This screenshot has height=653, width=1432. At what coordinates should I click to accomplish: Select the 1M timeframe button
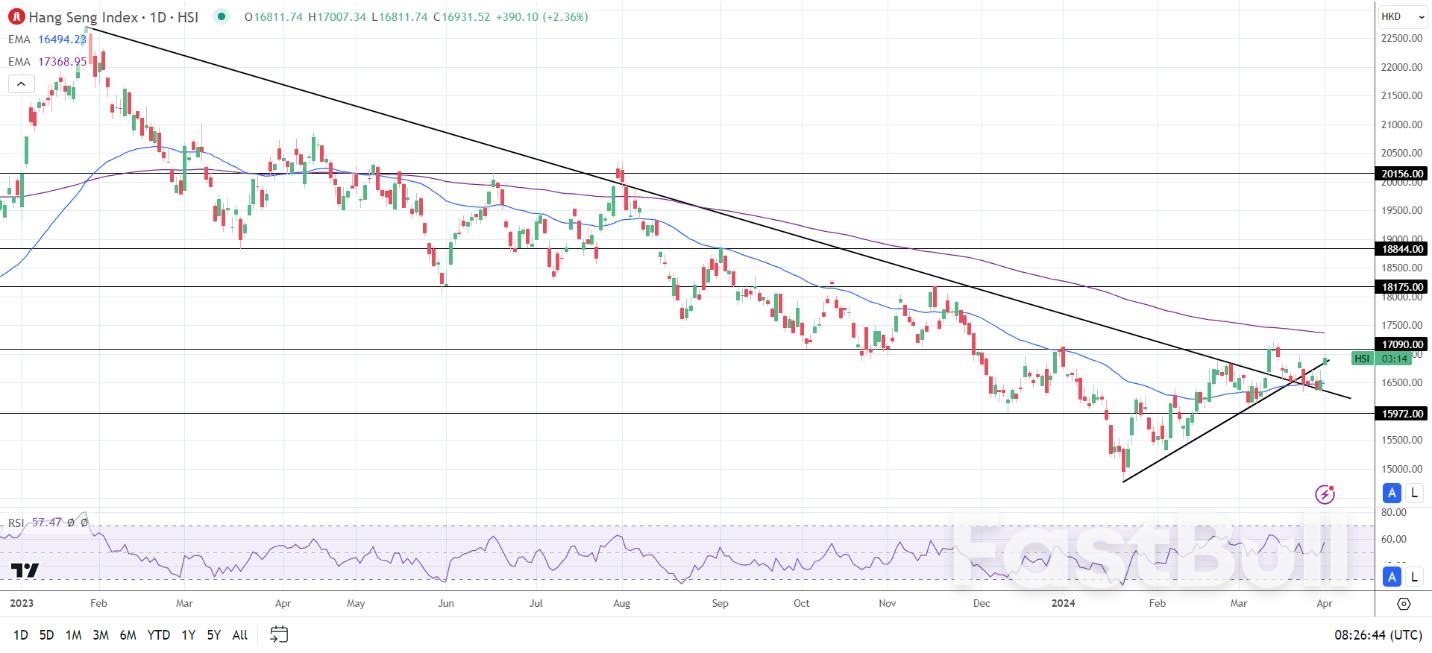[71, 634]
